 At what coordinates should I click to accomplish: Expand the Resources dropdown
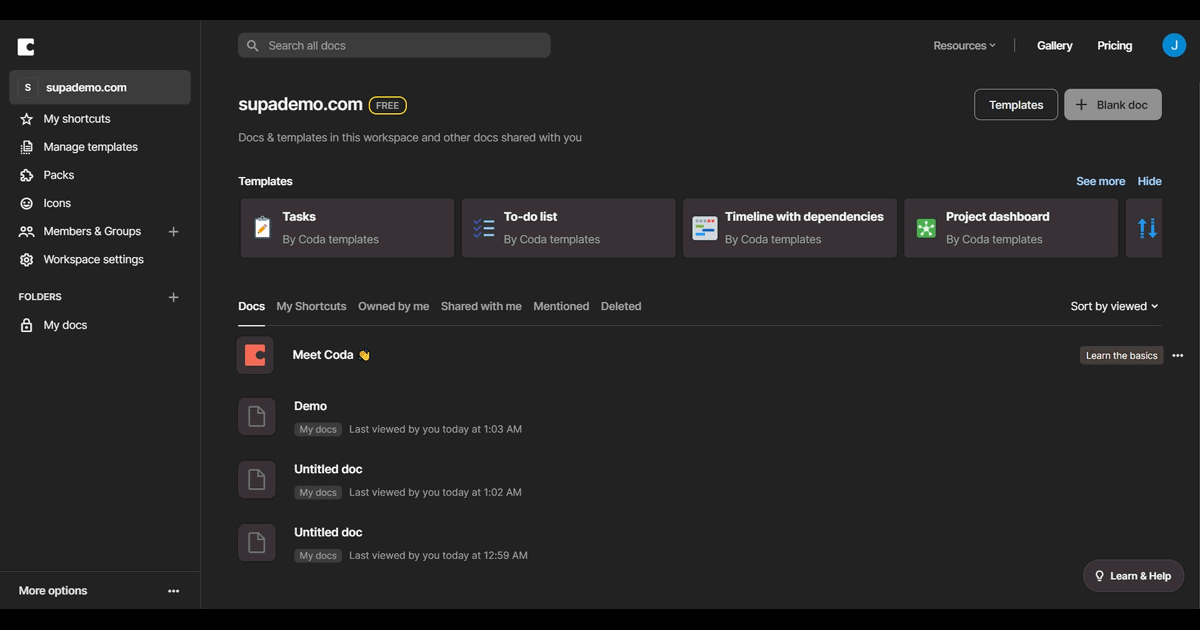coord(964,46)
